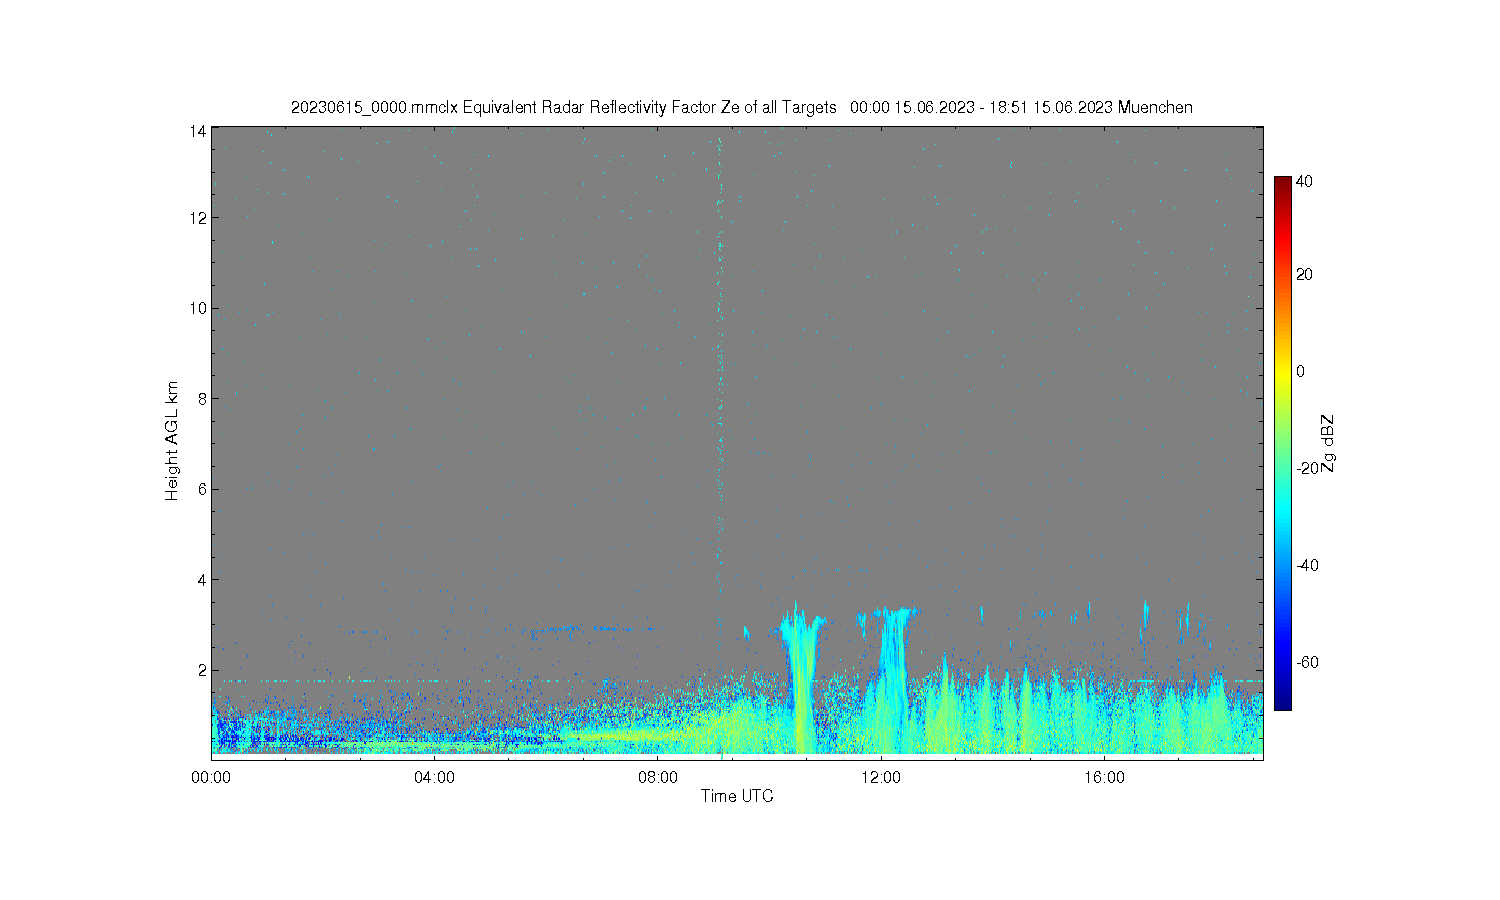The height and width of the screenshot is (900, 1500).
Task: Click the 6 km height tick label
Action: pyautogui.click(x=202, y=489)
